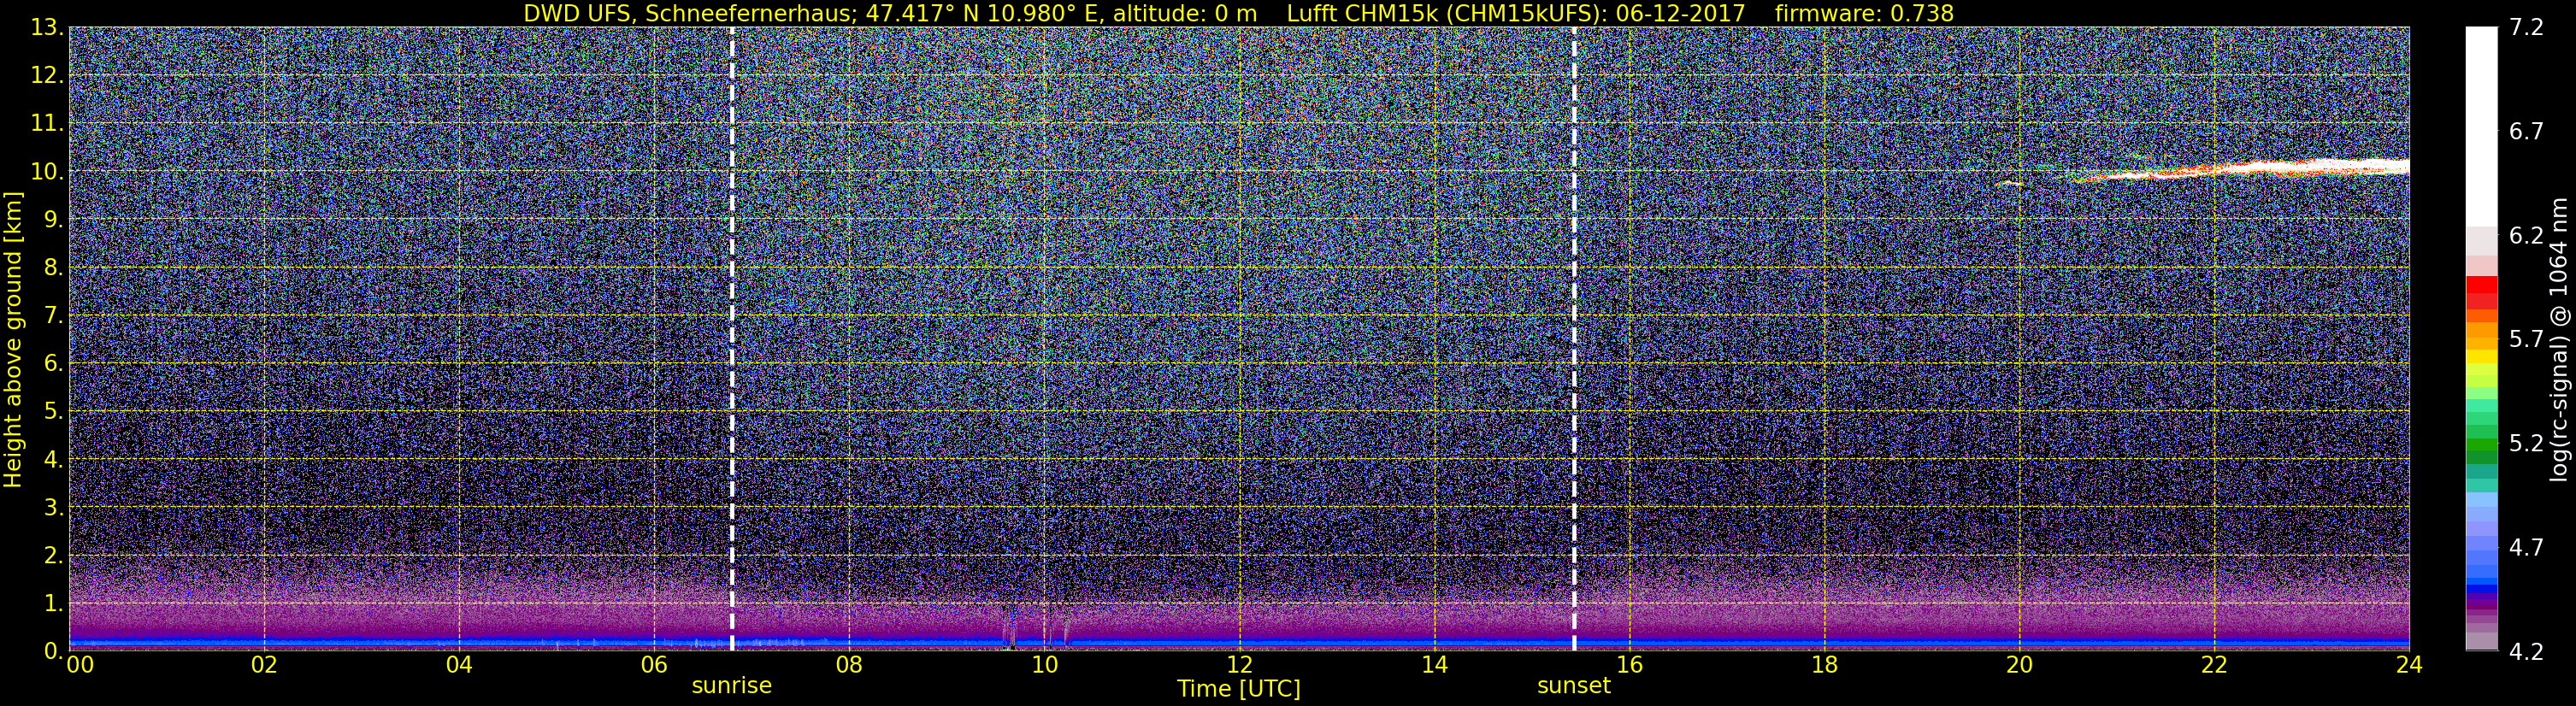The width and height of the screenshot is (2576, 706).
Task: Click the time axis tick "02"
Action: pos(264,665)
